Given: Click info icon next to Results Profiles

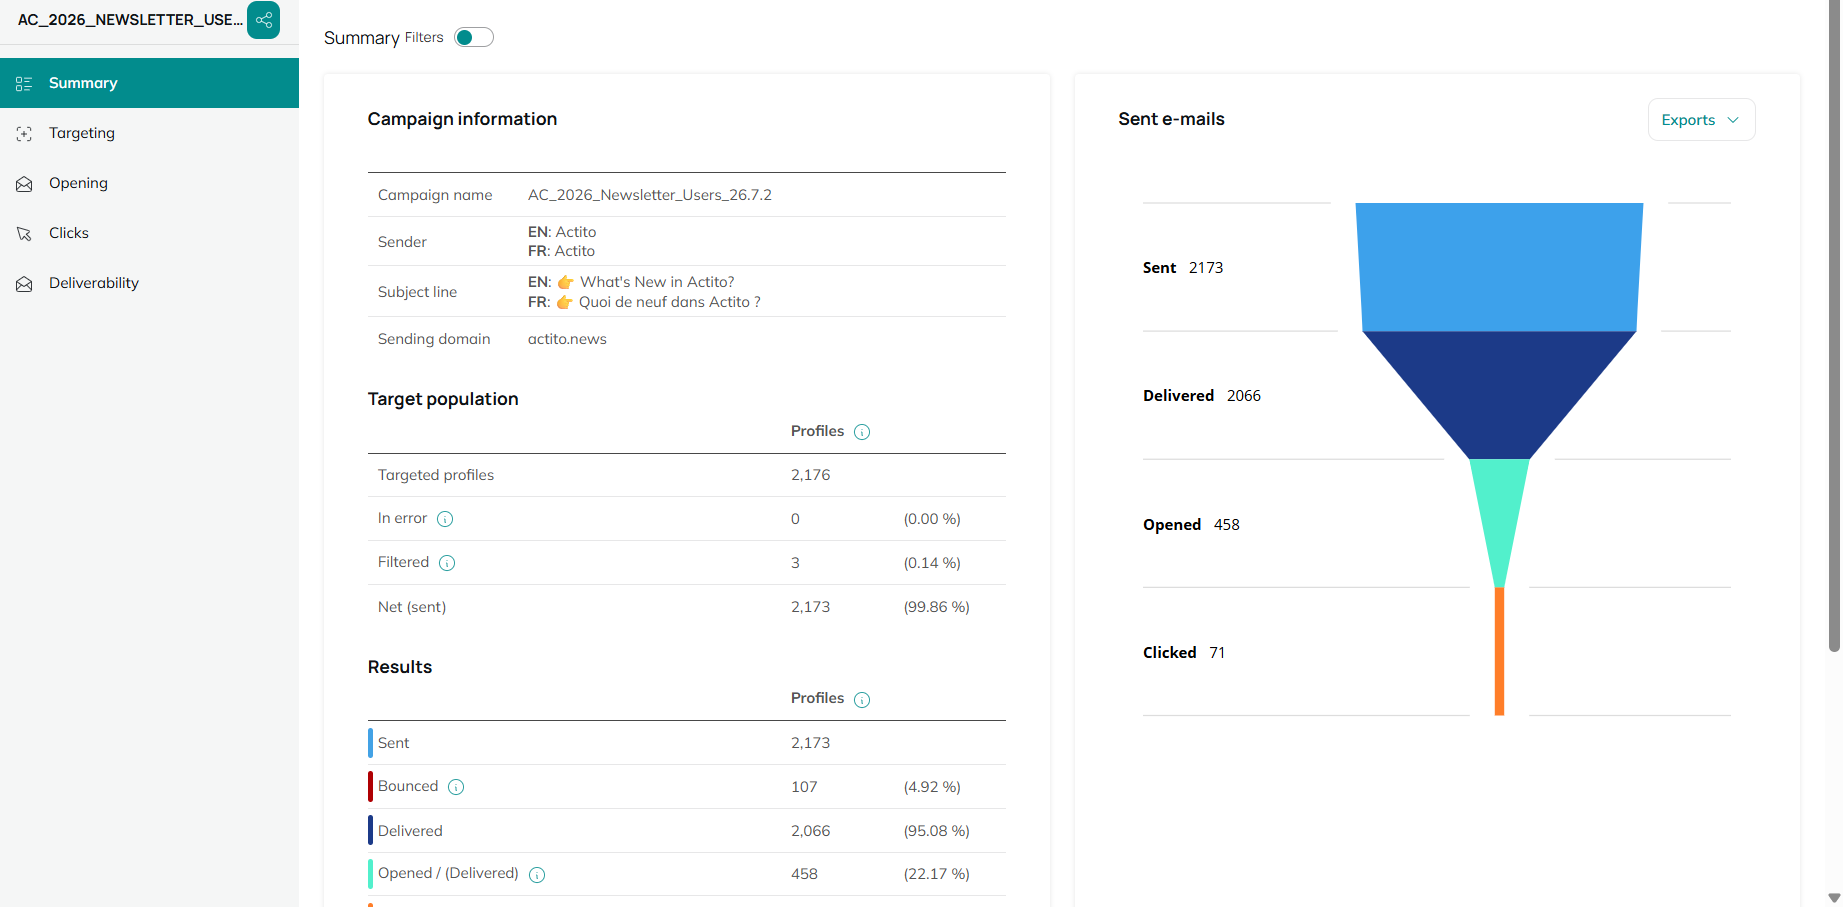Looking at the screenshot, I should (x=862, y=700).
